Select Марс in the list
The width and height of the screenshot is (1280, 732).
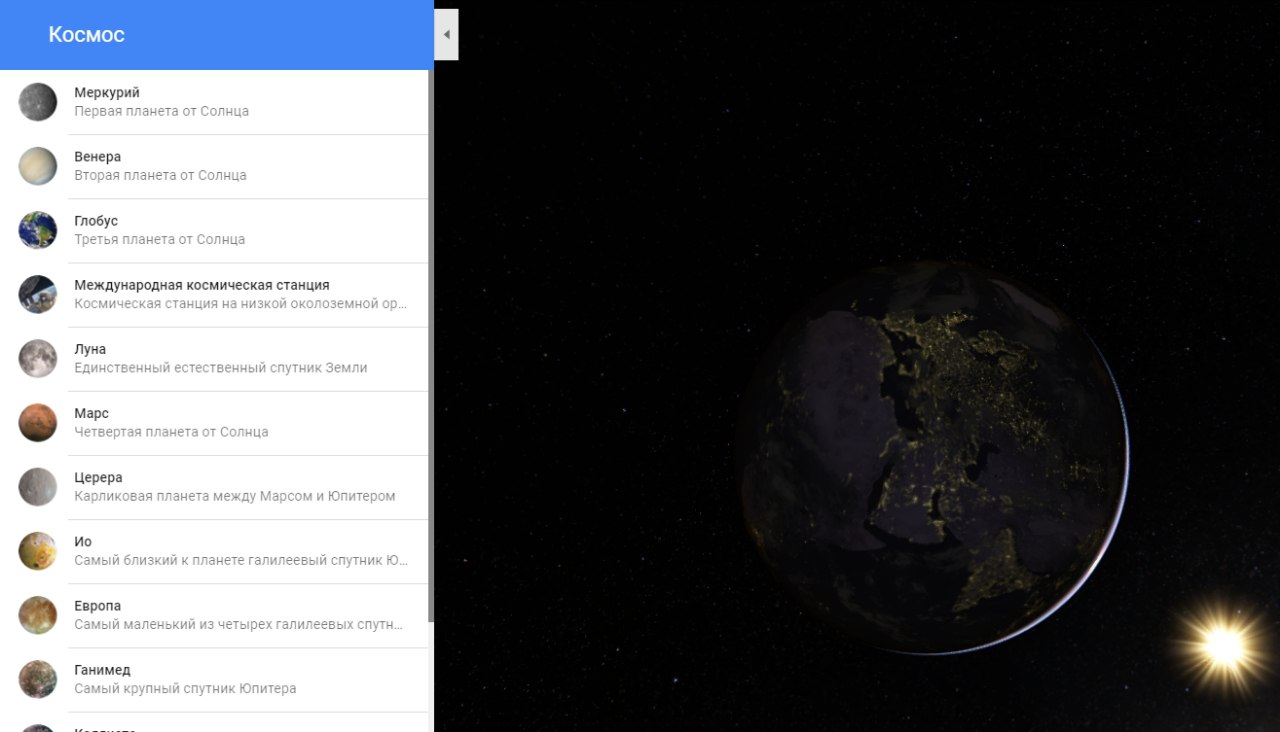[214, 422]
